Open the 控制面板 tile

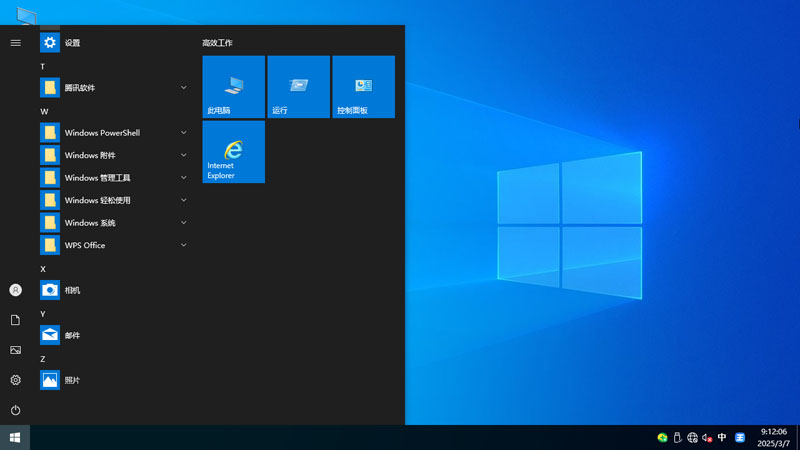coord(363,87)
